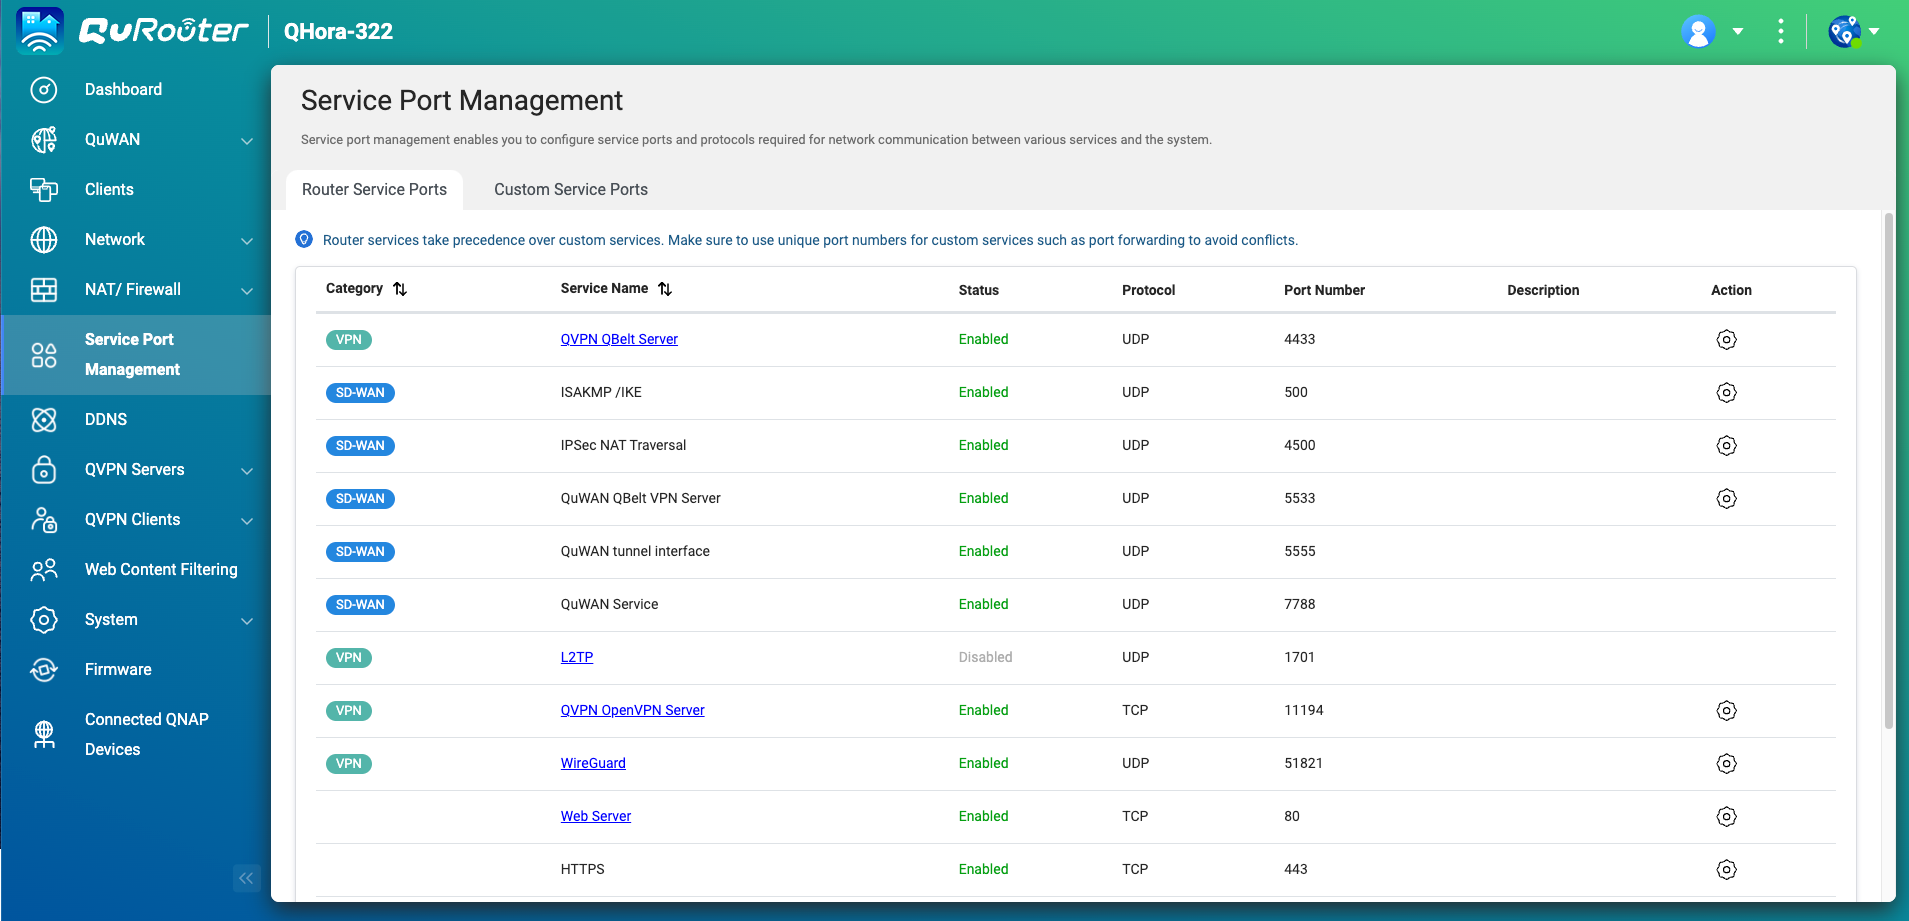Open the action gear for WireGuard
The height and width of the screenshot is (921, 1909).
coord(1728,763)
